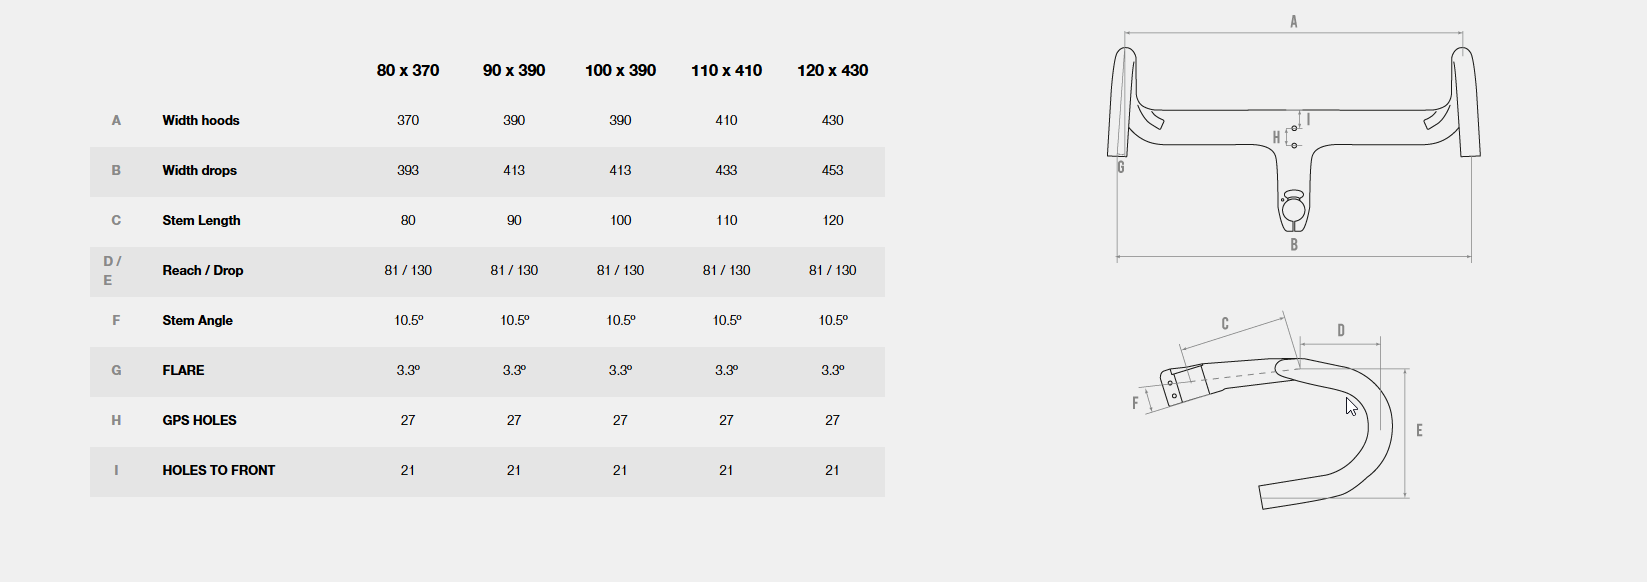This screenshot has height=582, width=1647.
Task: Click the stem length value 120
Action: pyautogui.click(x=832, y=220)
